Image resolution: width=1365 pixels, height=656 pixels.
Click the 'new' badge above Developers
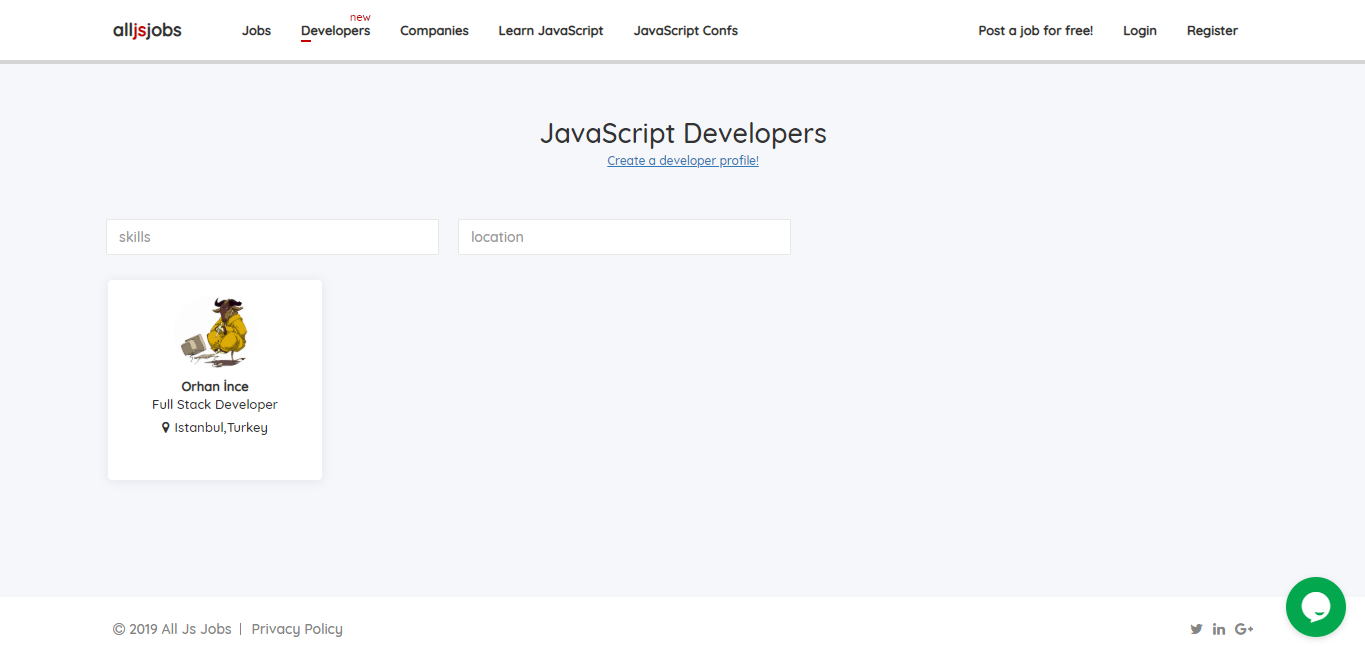(x=359, y=16)
